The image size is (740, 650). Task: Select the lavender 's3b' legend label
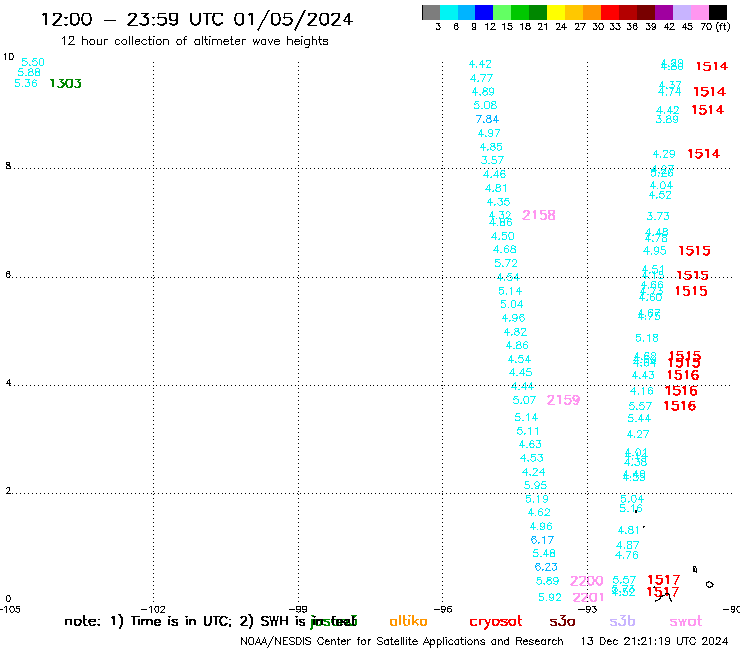coord(622,621)
